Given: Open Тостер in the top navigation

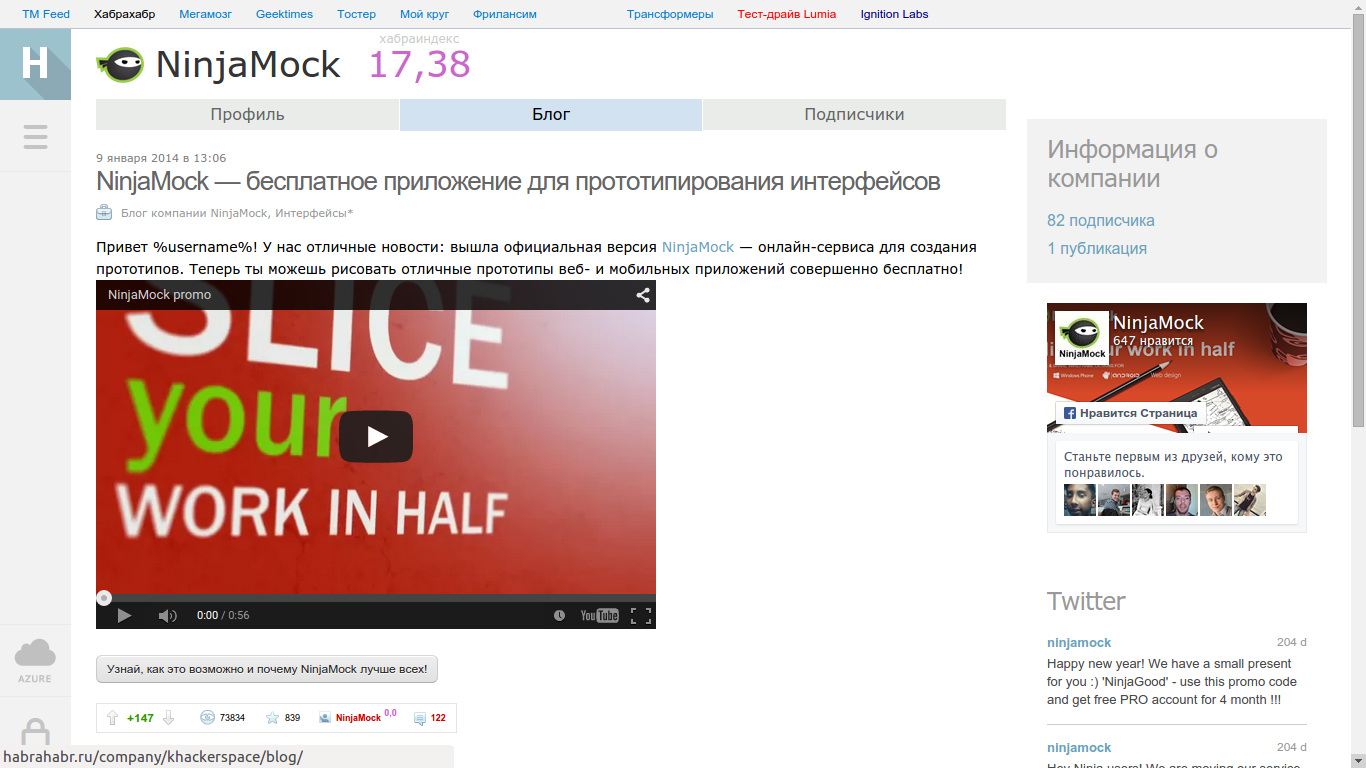Looking at the screenshot, I should point(357,15).
